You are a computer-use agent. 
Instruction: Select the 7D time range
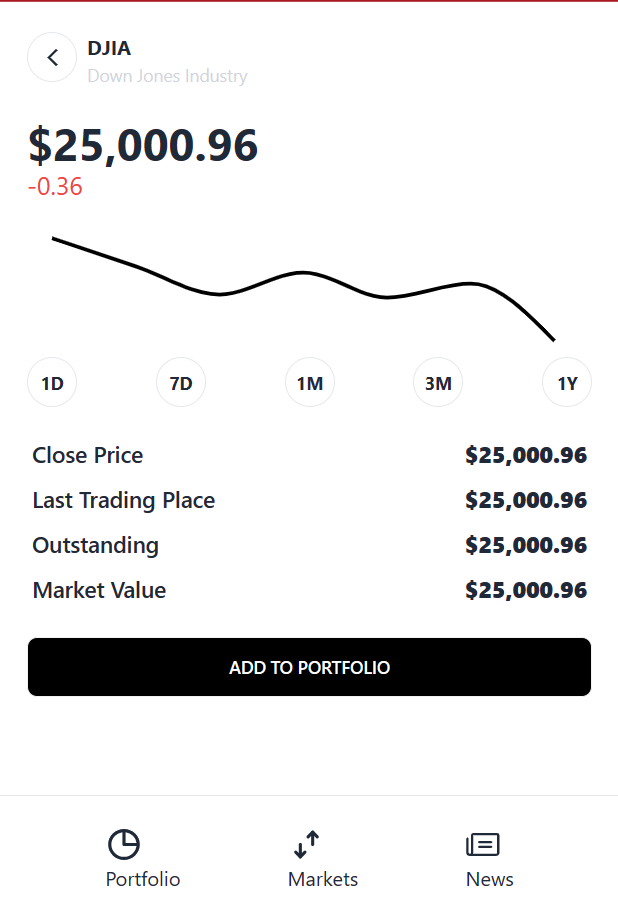coord(180,382)
